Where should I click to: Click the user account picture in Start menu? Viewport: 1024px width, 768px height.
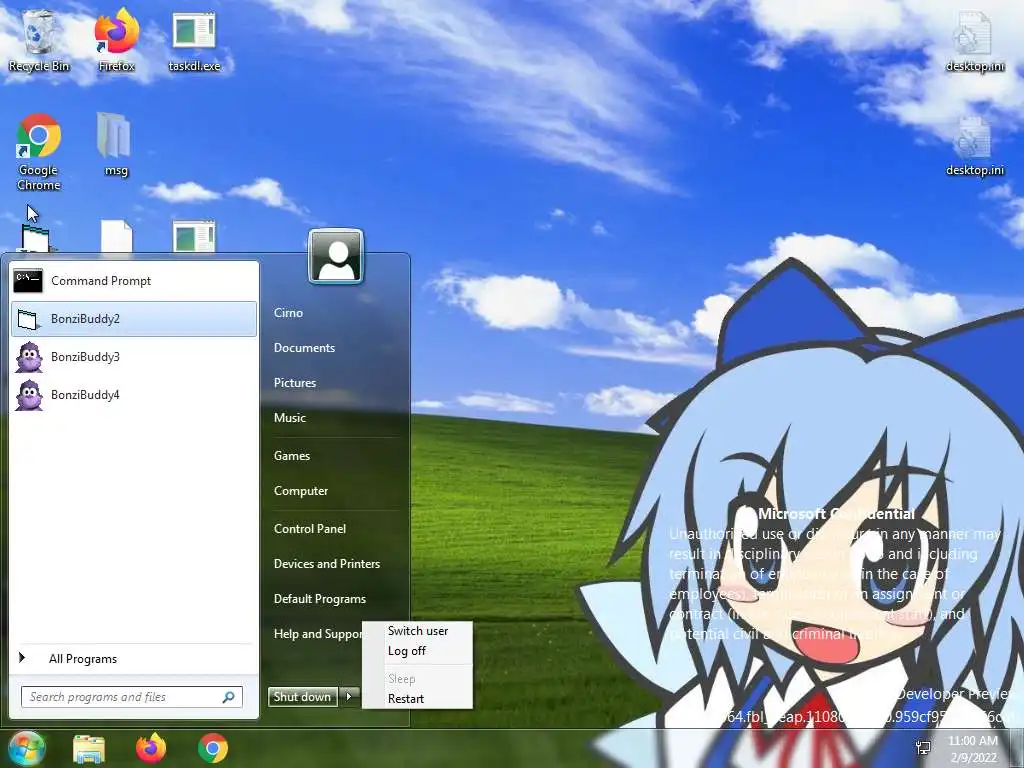tap(336, 256)
